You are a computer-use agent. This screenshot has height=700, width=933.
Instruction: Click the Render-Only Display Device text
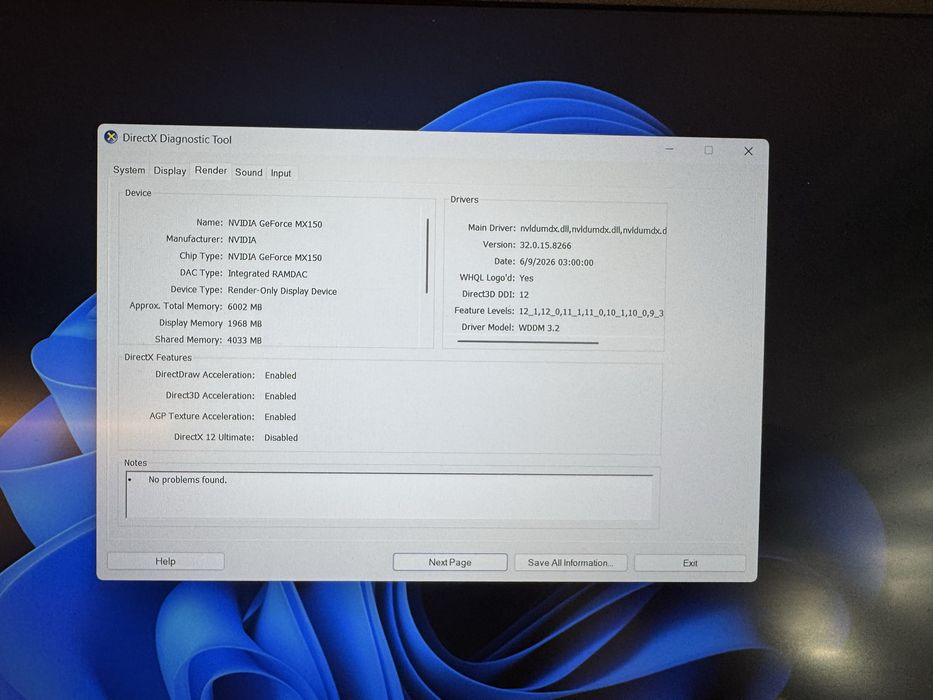(282, 291)
